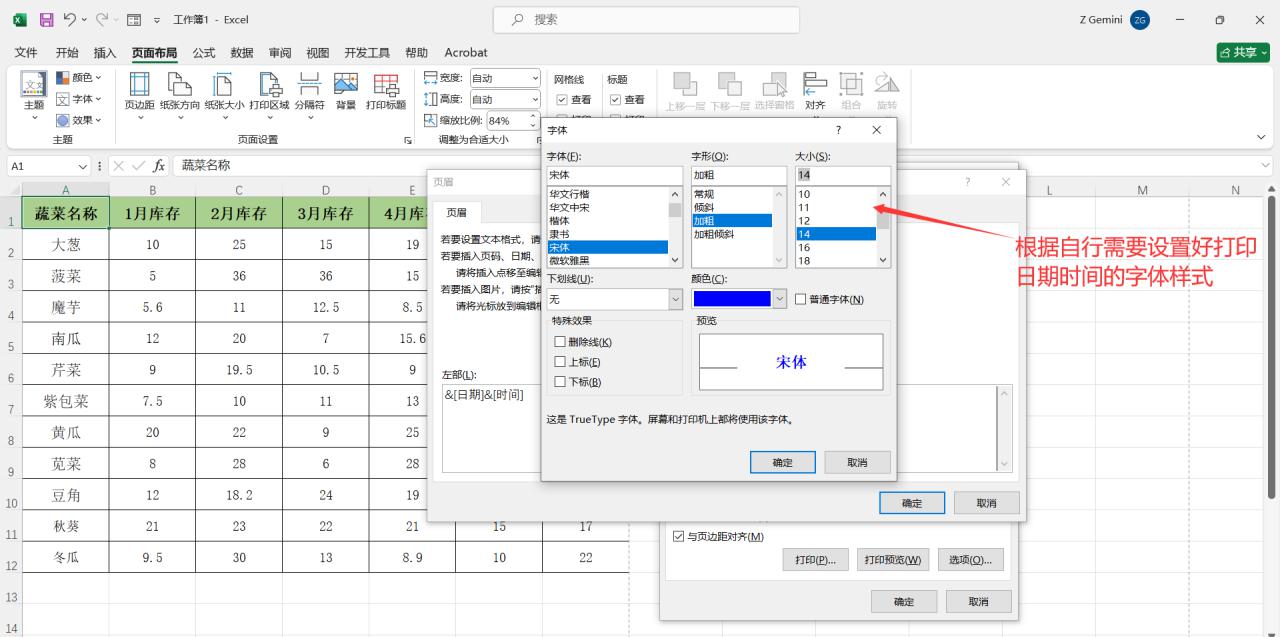Click the ZG account avatar

coord(1140,20)
